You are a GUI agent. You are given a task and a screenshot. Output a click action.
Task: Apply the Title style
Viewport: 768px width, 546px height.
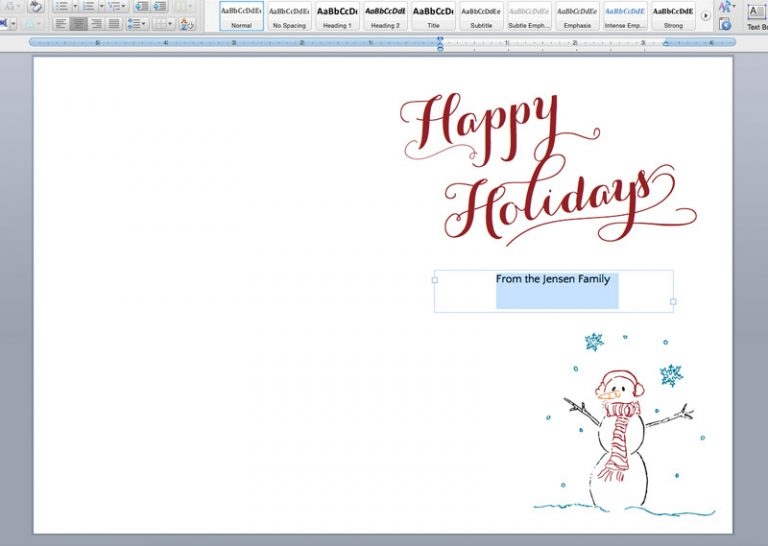tap(433, 16)
